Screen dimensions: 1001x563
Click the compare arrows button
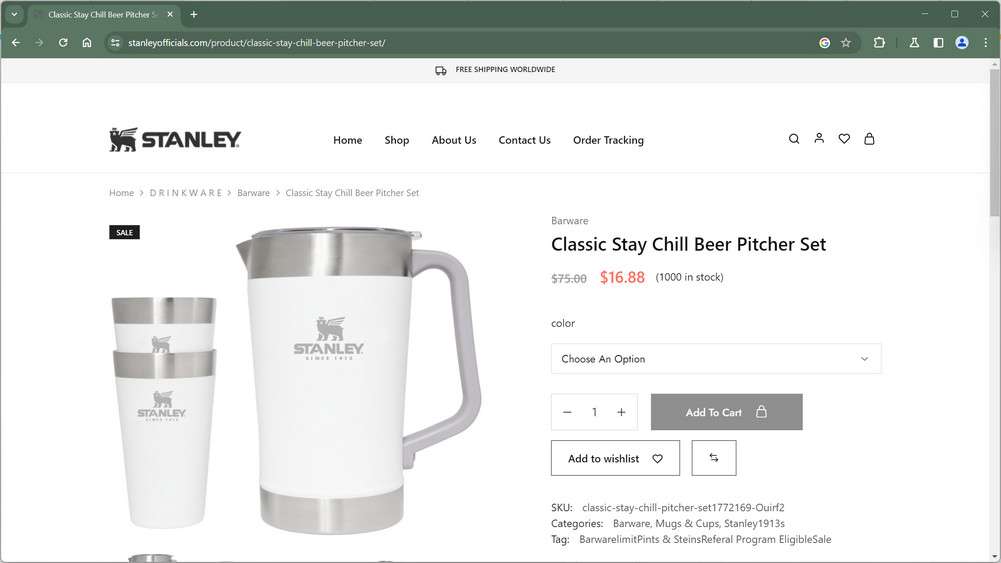point(714,458)
